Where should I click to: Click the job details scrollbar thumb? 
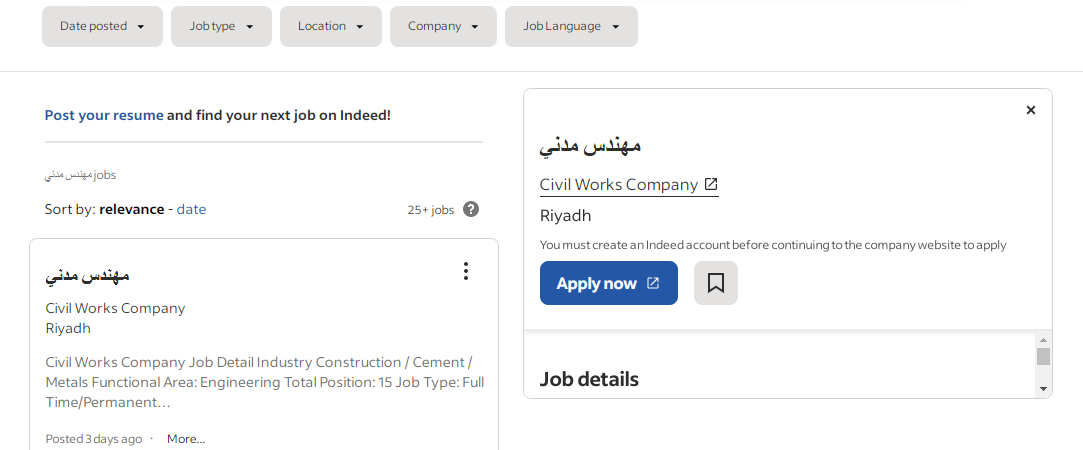coord(1043,357)
